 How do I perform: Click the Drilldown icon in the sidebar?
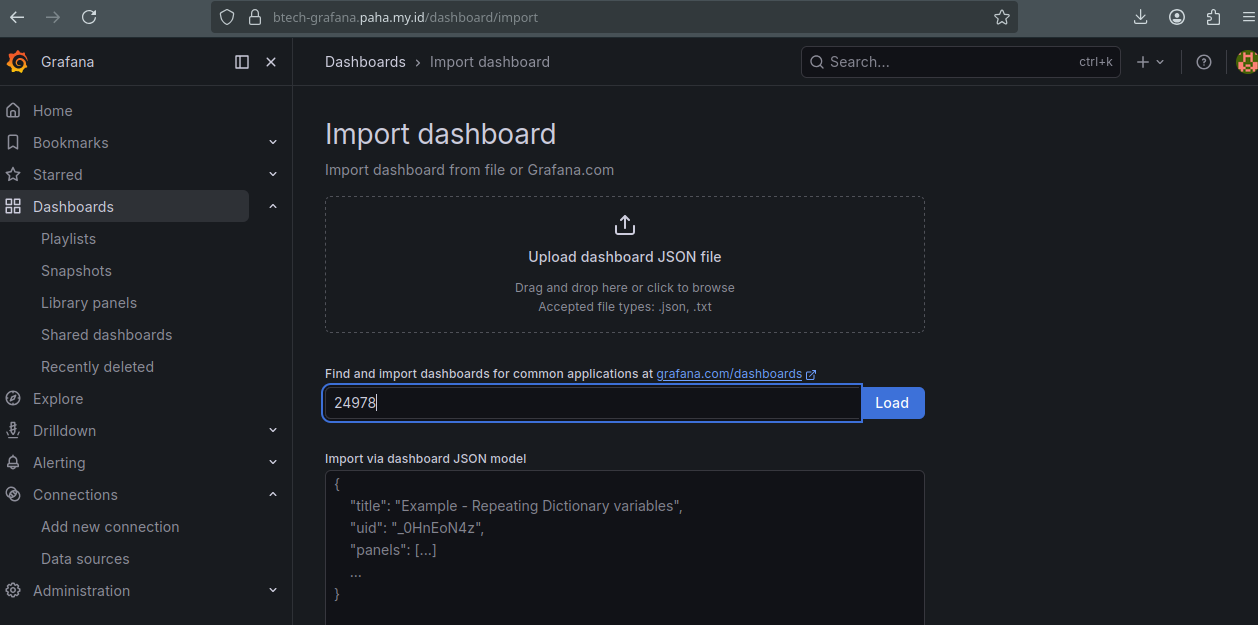(13, 431)
